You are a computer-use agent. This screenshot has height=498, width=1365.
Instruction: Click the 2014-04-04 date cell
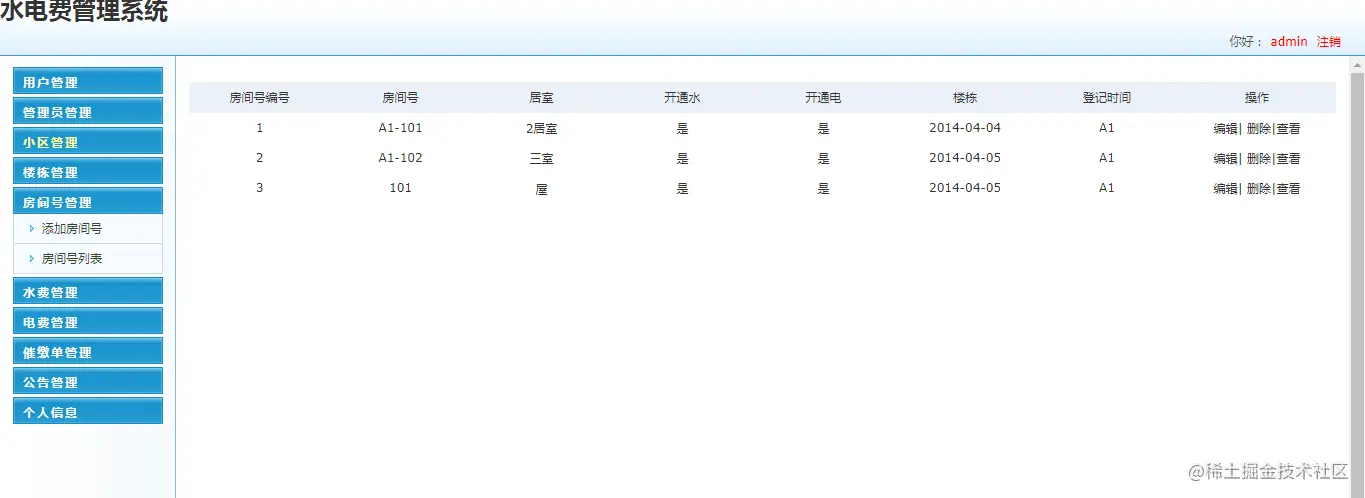click(965, 128)
